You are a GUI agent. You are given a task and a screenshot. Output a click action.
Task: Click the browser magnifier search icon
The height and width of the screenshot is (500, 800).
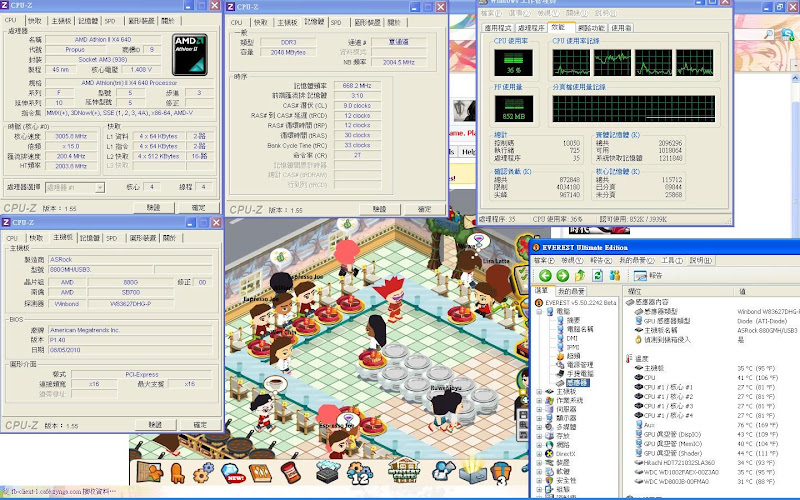[769, 34]
